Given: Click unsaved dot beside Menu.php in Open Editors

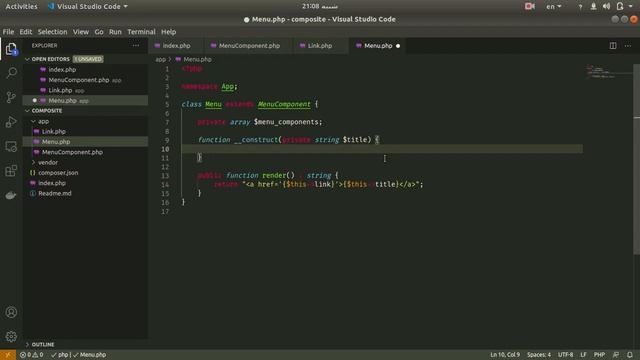Looking at the screenshot, I should click(x=35, y=100).
